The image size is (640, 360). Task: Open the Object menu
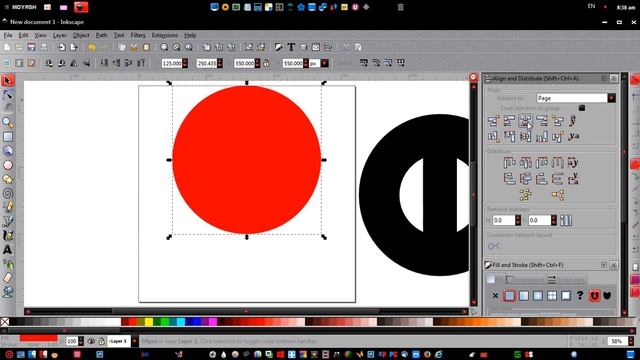(x=81, y=35)
